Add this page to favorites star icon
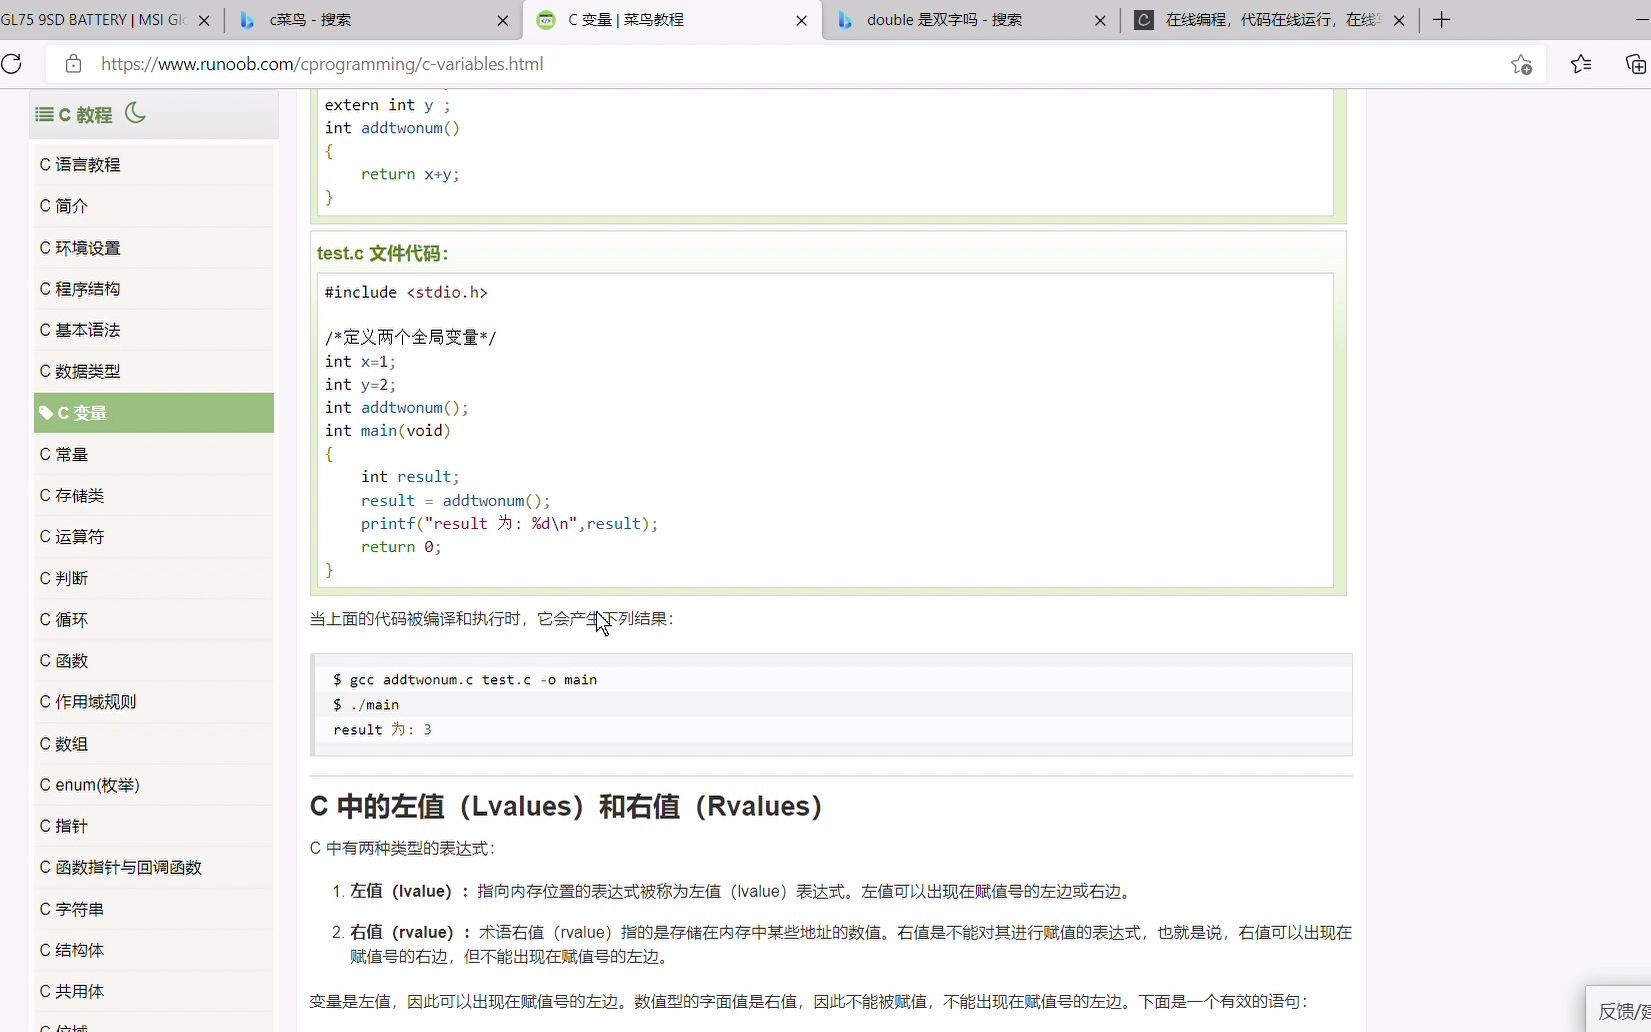 tap(1521, 64)
